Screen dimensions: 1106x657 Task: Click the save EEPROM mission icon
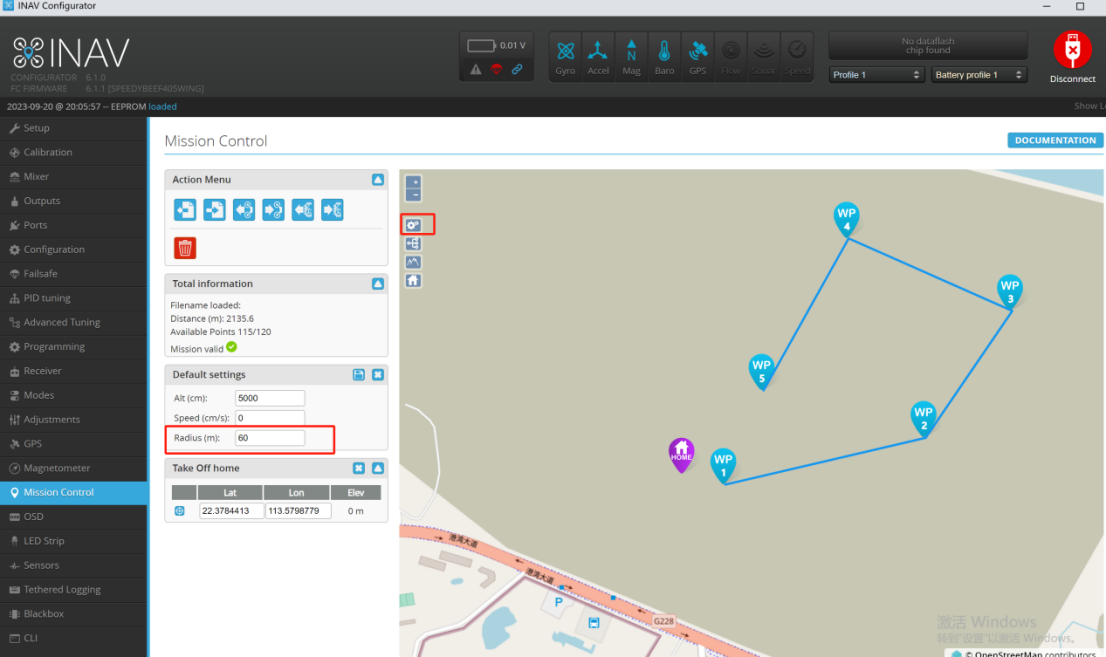[332, 210]
